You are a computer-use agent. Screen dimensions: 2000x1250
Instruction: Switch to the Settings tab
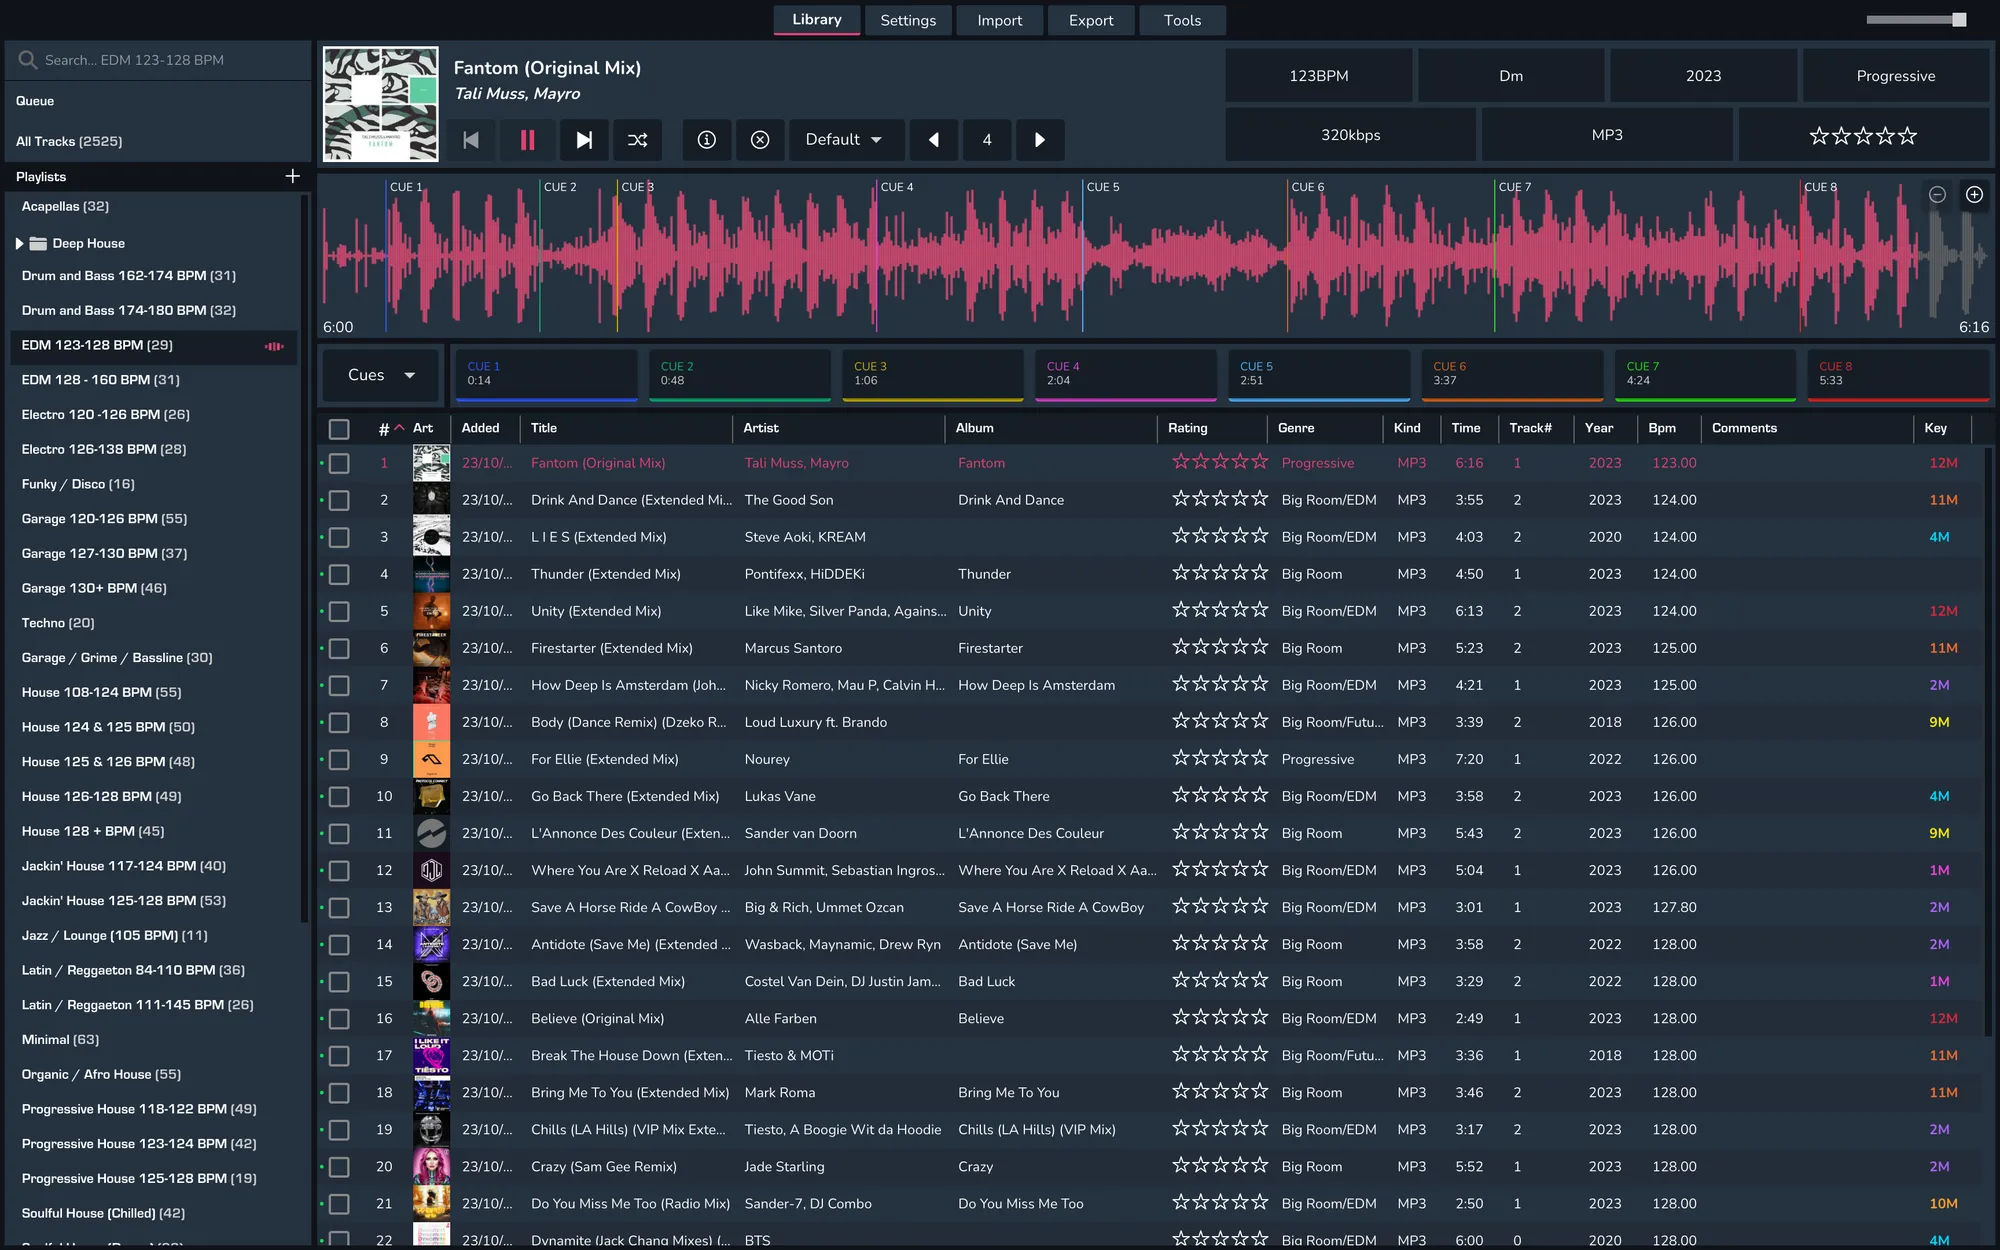tap(908, 20)
